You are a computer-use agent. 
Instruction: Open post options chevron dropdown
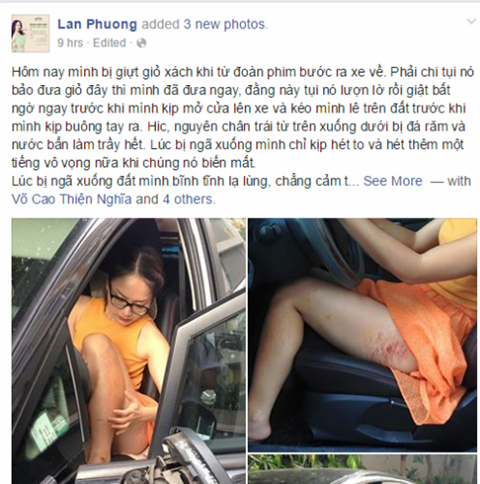coord(471,22)
